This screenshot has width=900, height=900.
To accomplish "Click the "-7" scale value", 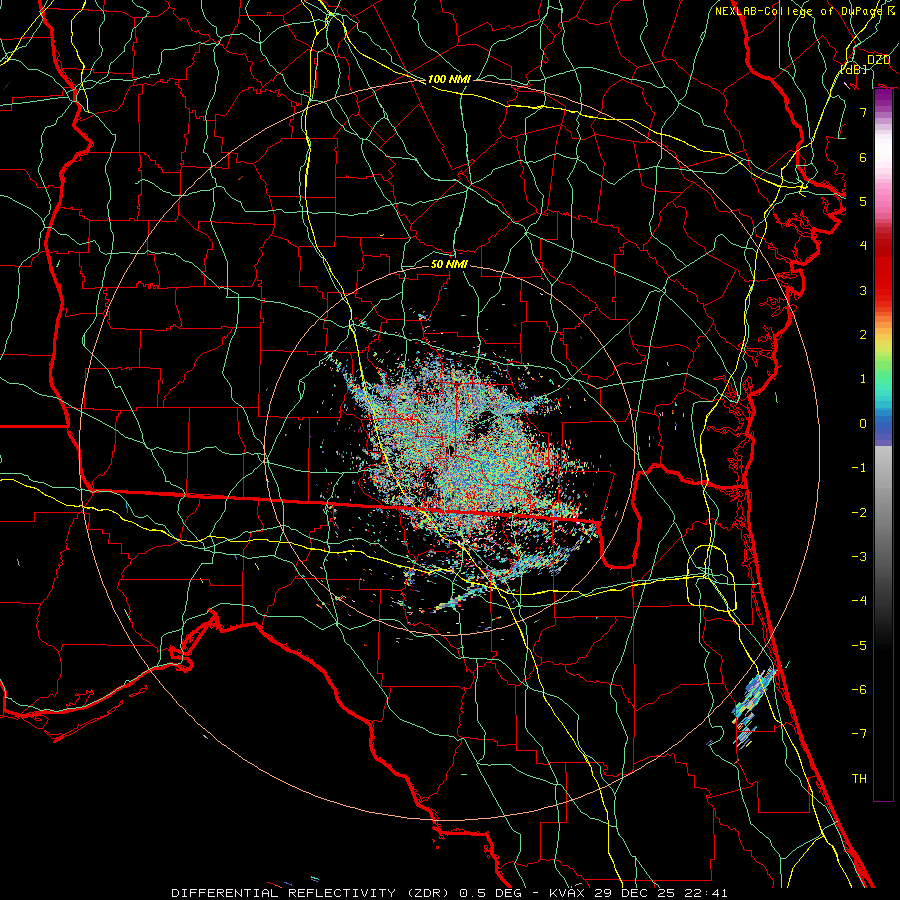I will (x=859, y=734).
